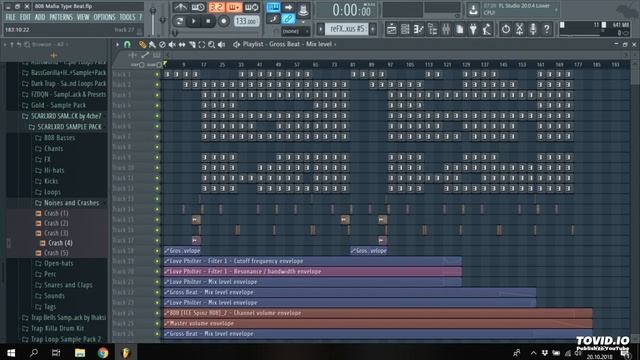Mute Track 14 using its green light

click(x=157, y=209)
